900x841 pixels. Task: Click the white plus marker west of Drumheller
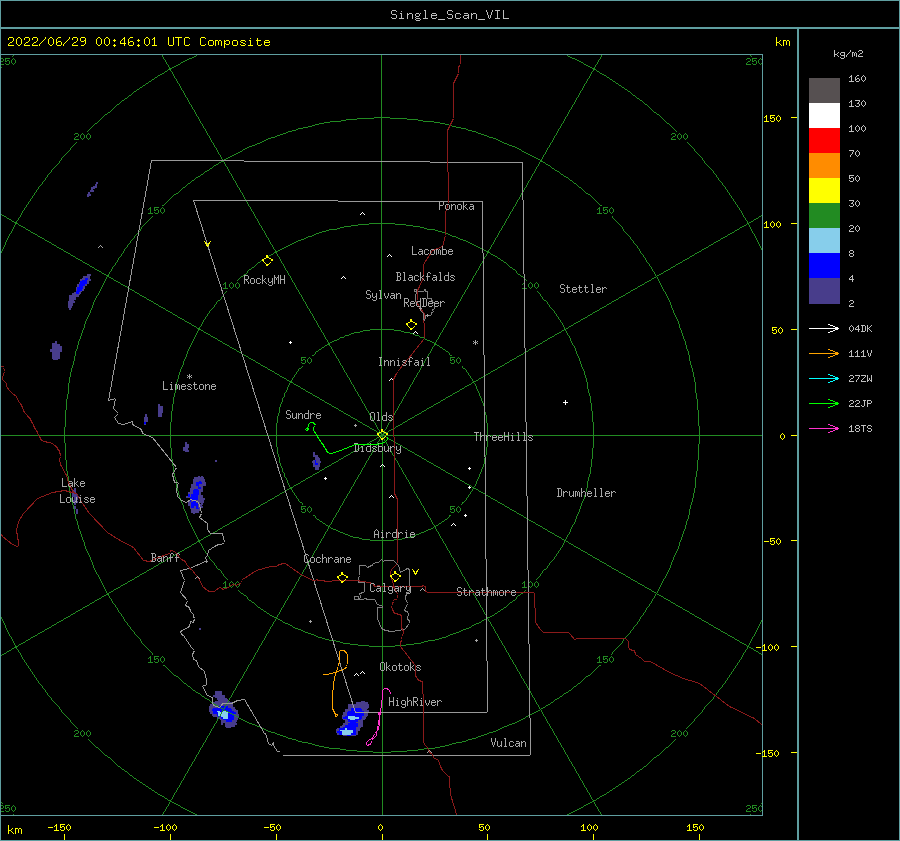tap(565, 402)
